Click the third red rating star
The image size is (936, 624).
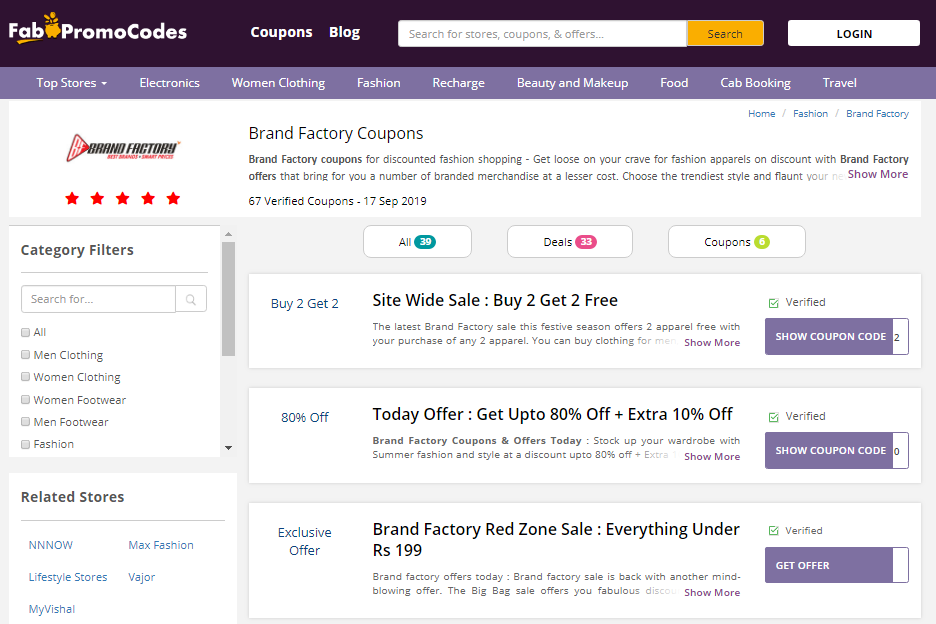[123, 198]
